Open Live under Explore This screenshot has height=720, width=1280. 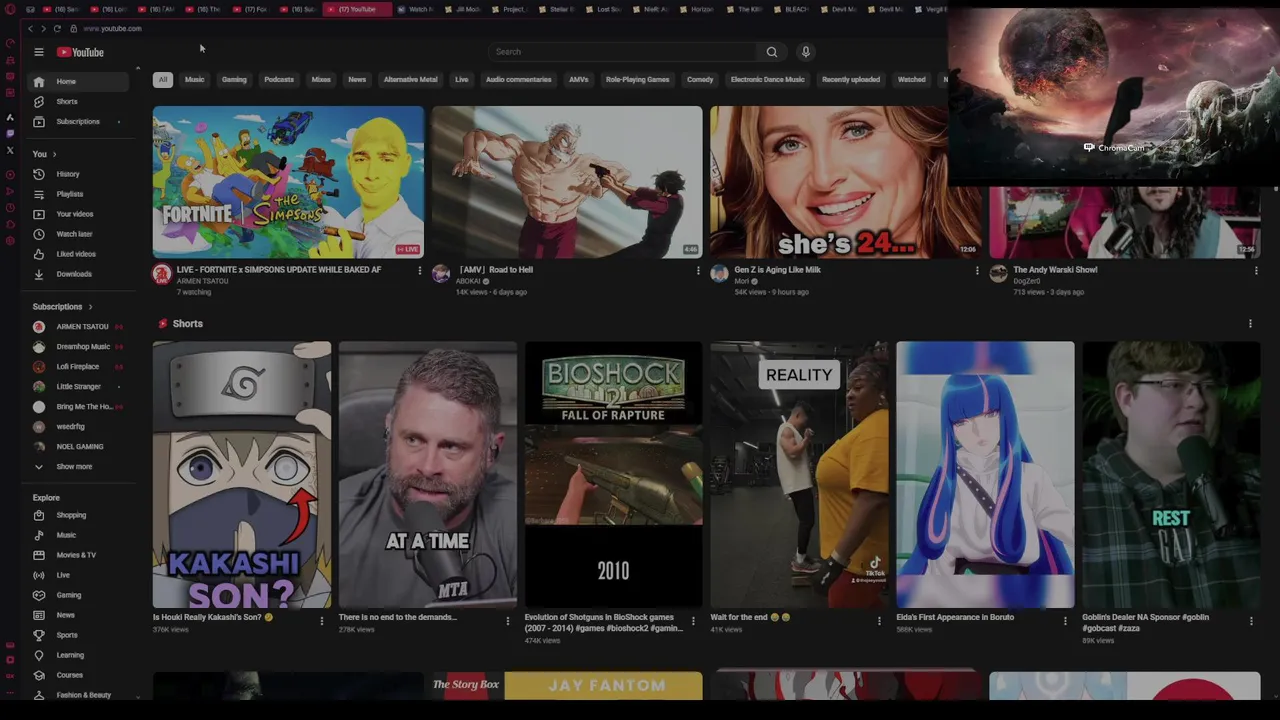[78, 575]
